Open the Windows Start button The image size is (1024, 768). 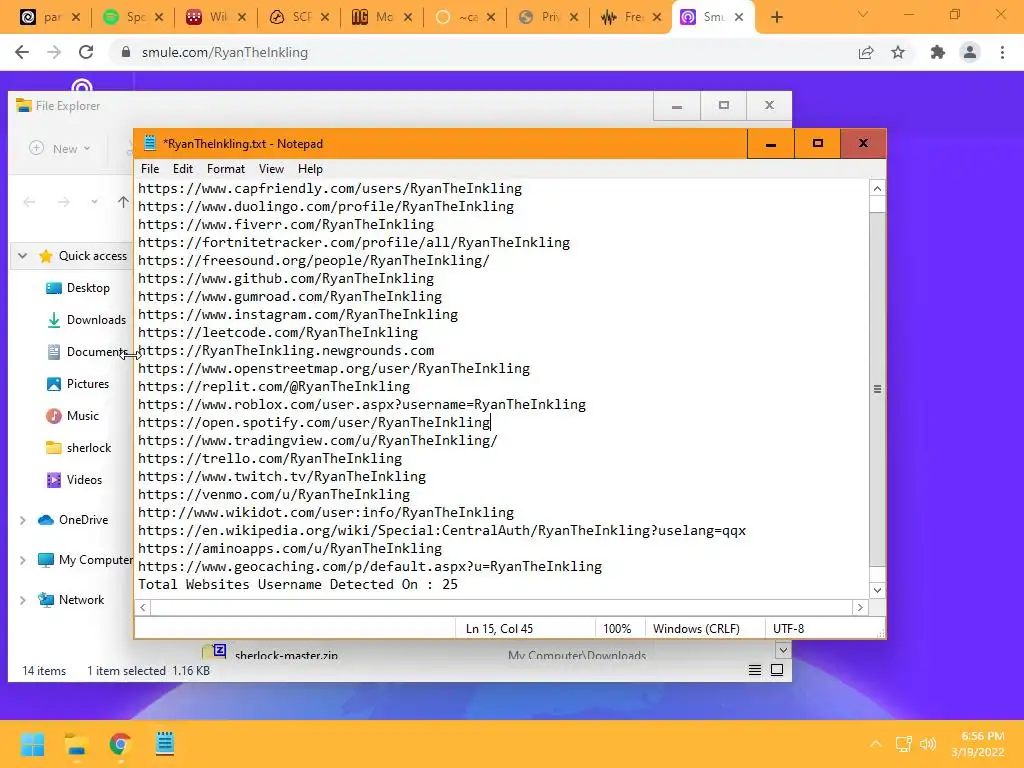(33, 744)
